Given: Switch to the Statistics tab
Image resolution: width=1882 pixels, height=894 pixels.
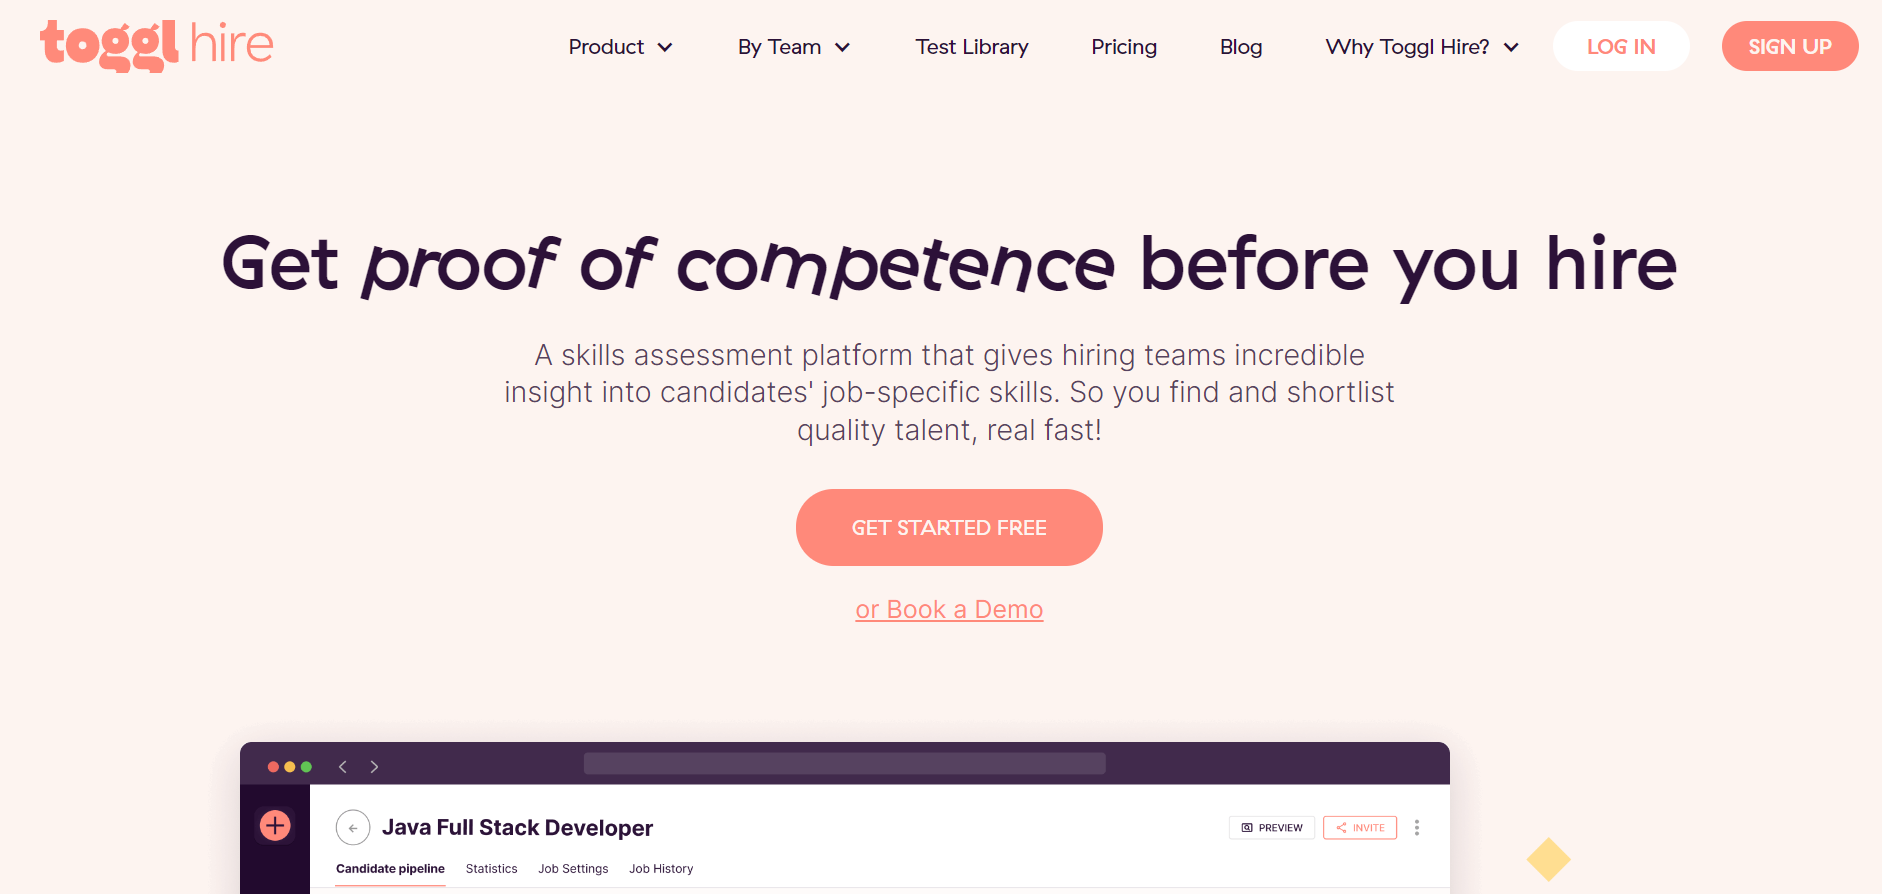Looking at the screenshot, I should 492,869.
